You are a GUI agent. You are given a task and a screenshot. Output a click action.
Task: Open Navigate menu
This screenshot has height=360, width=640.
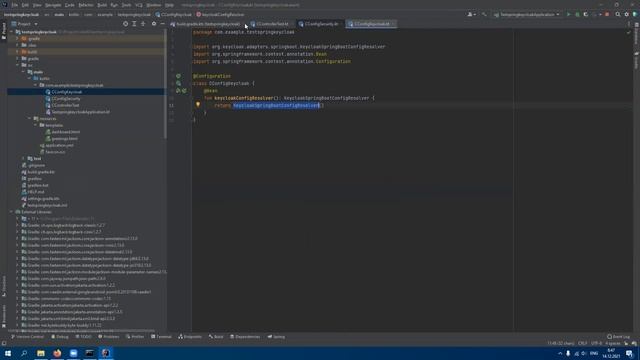(x=53, y=5)
